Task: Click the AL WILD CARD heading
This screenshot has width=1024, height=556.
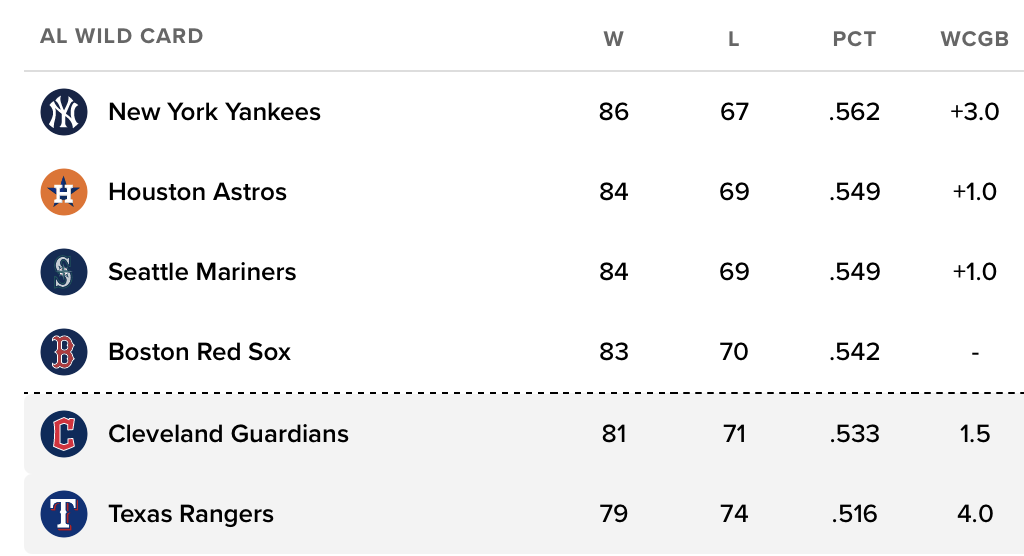Action: 121,37
